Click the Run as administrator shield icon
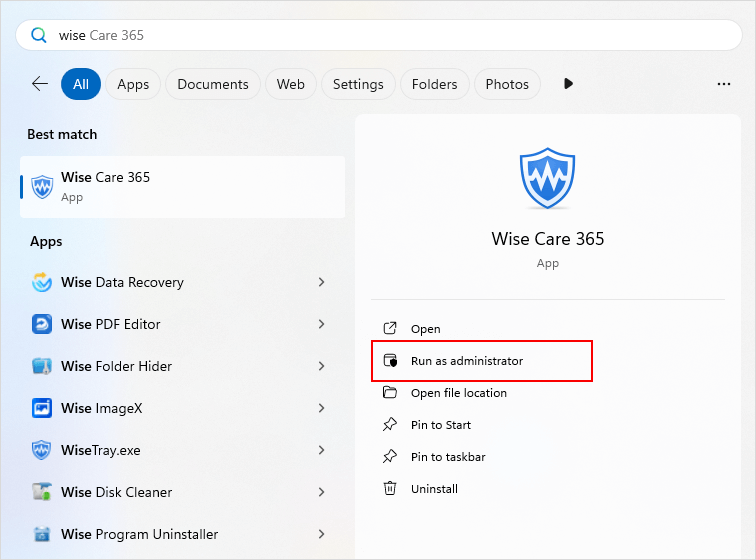This screenshot has width=756, height=560. coord(390,360)
